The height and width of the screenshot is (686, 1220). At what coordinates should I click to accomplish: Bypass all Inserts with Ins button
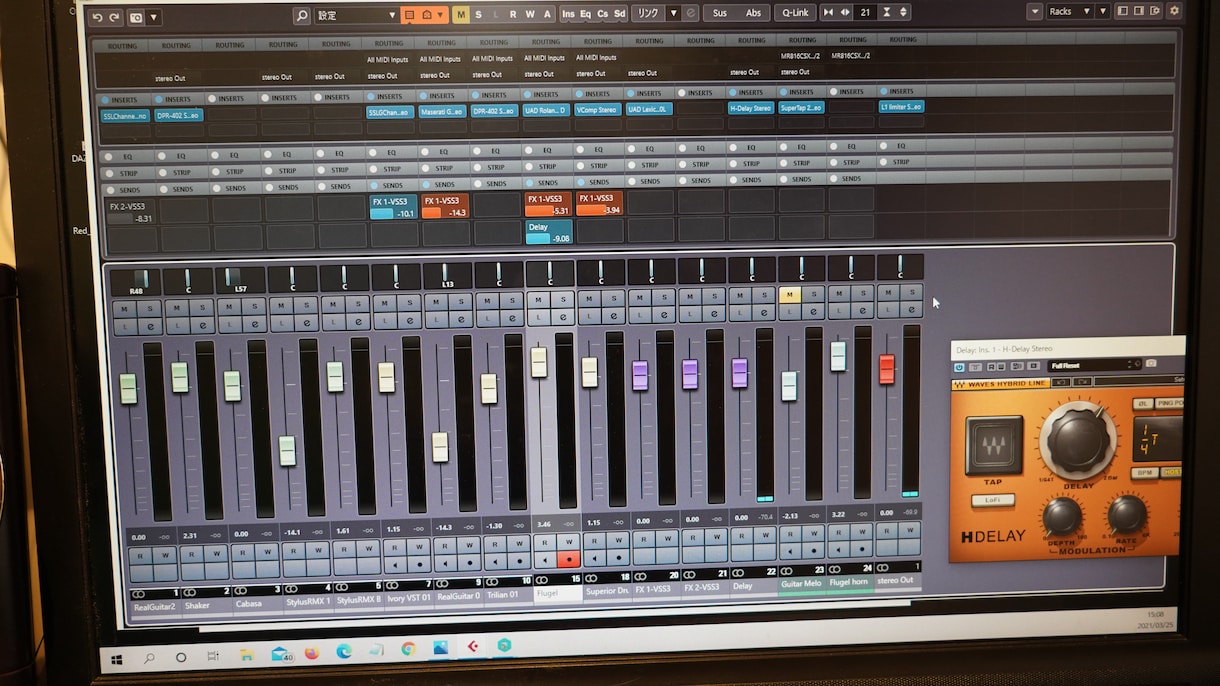568,14
